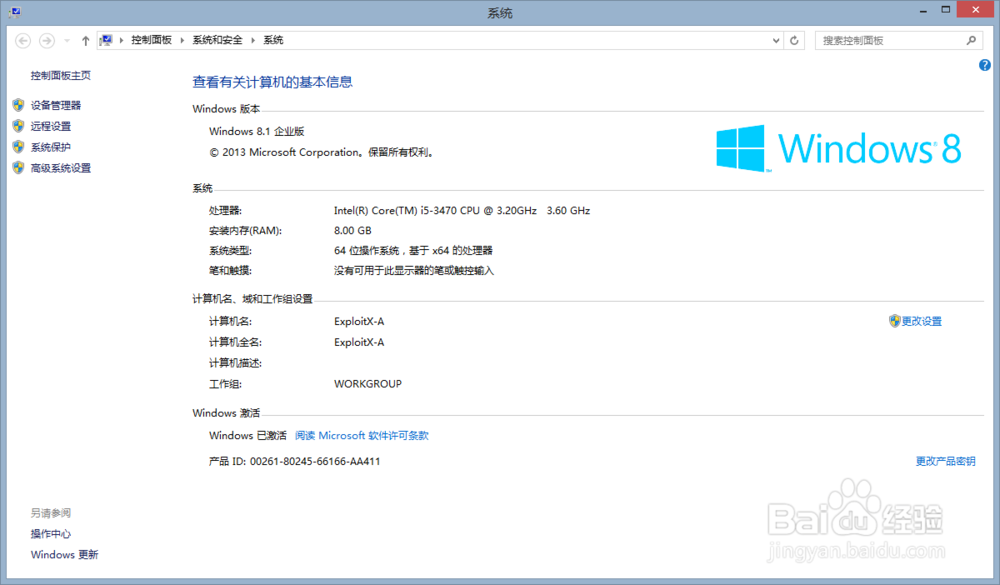Open the recent locations dropdown arrow
Screen dimensions: 1000x585
point(66,41)
